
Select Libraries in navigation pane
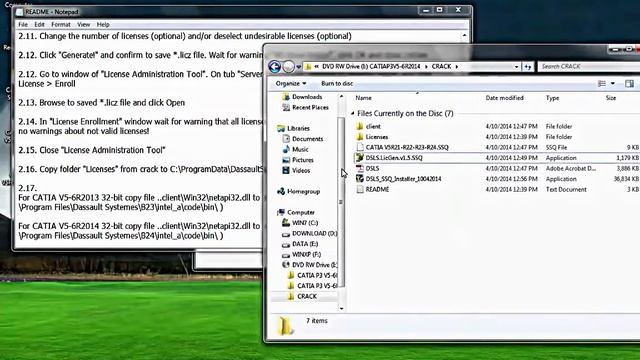(298, 128)
